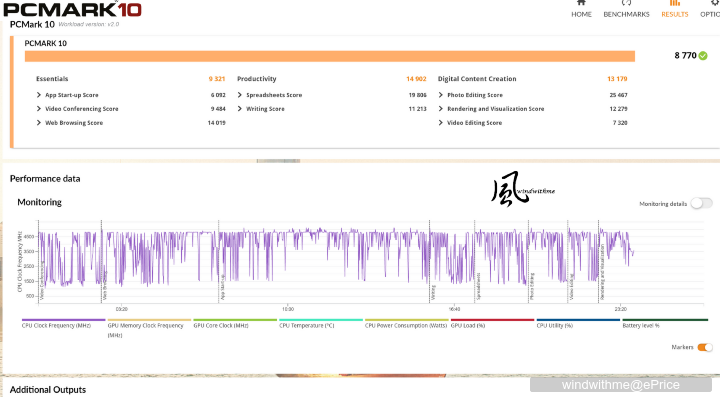Click the Rendering and Visualization chart marker
The height and width of the screenshot is (397, 720).
602,272
